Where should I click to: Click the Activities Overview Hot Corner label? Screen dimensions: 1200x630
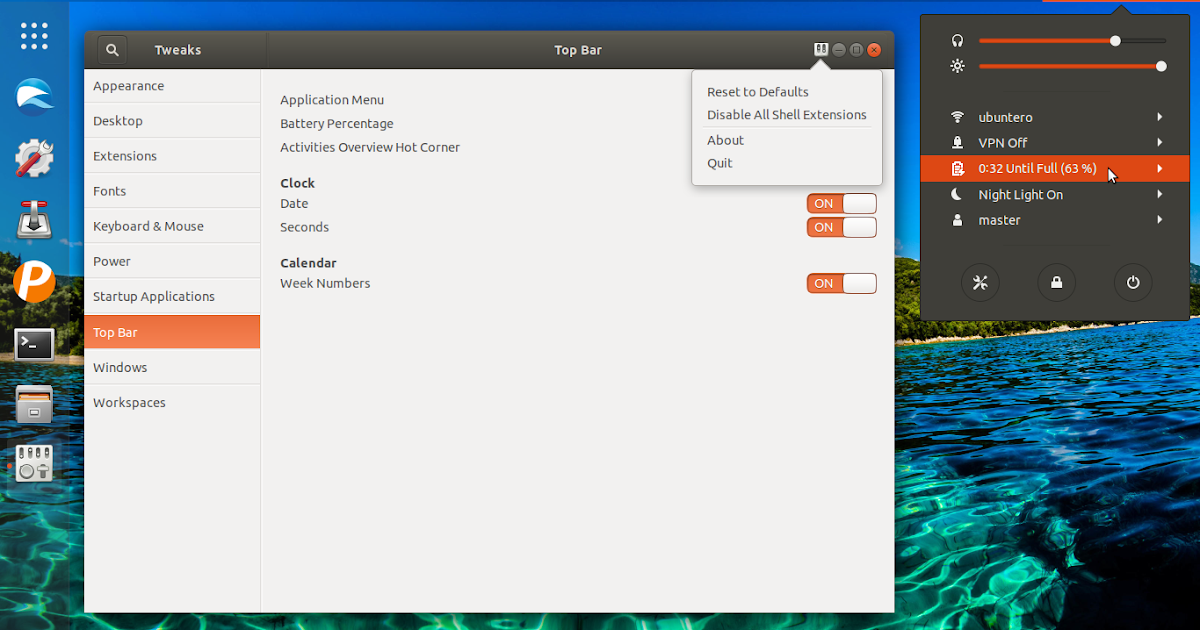(370, 147)
